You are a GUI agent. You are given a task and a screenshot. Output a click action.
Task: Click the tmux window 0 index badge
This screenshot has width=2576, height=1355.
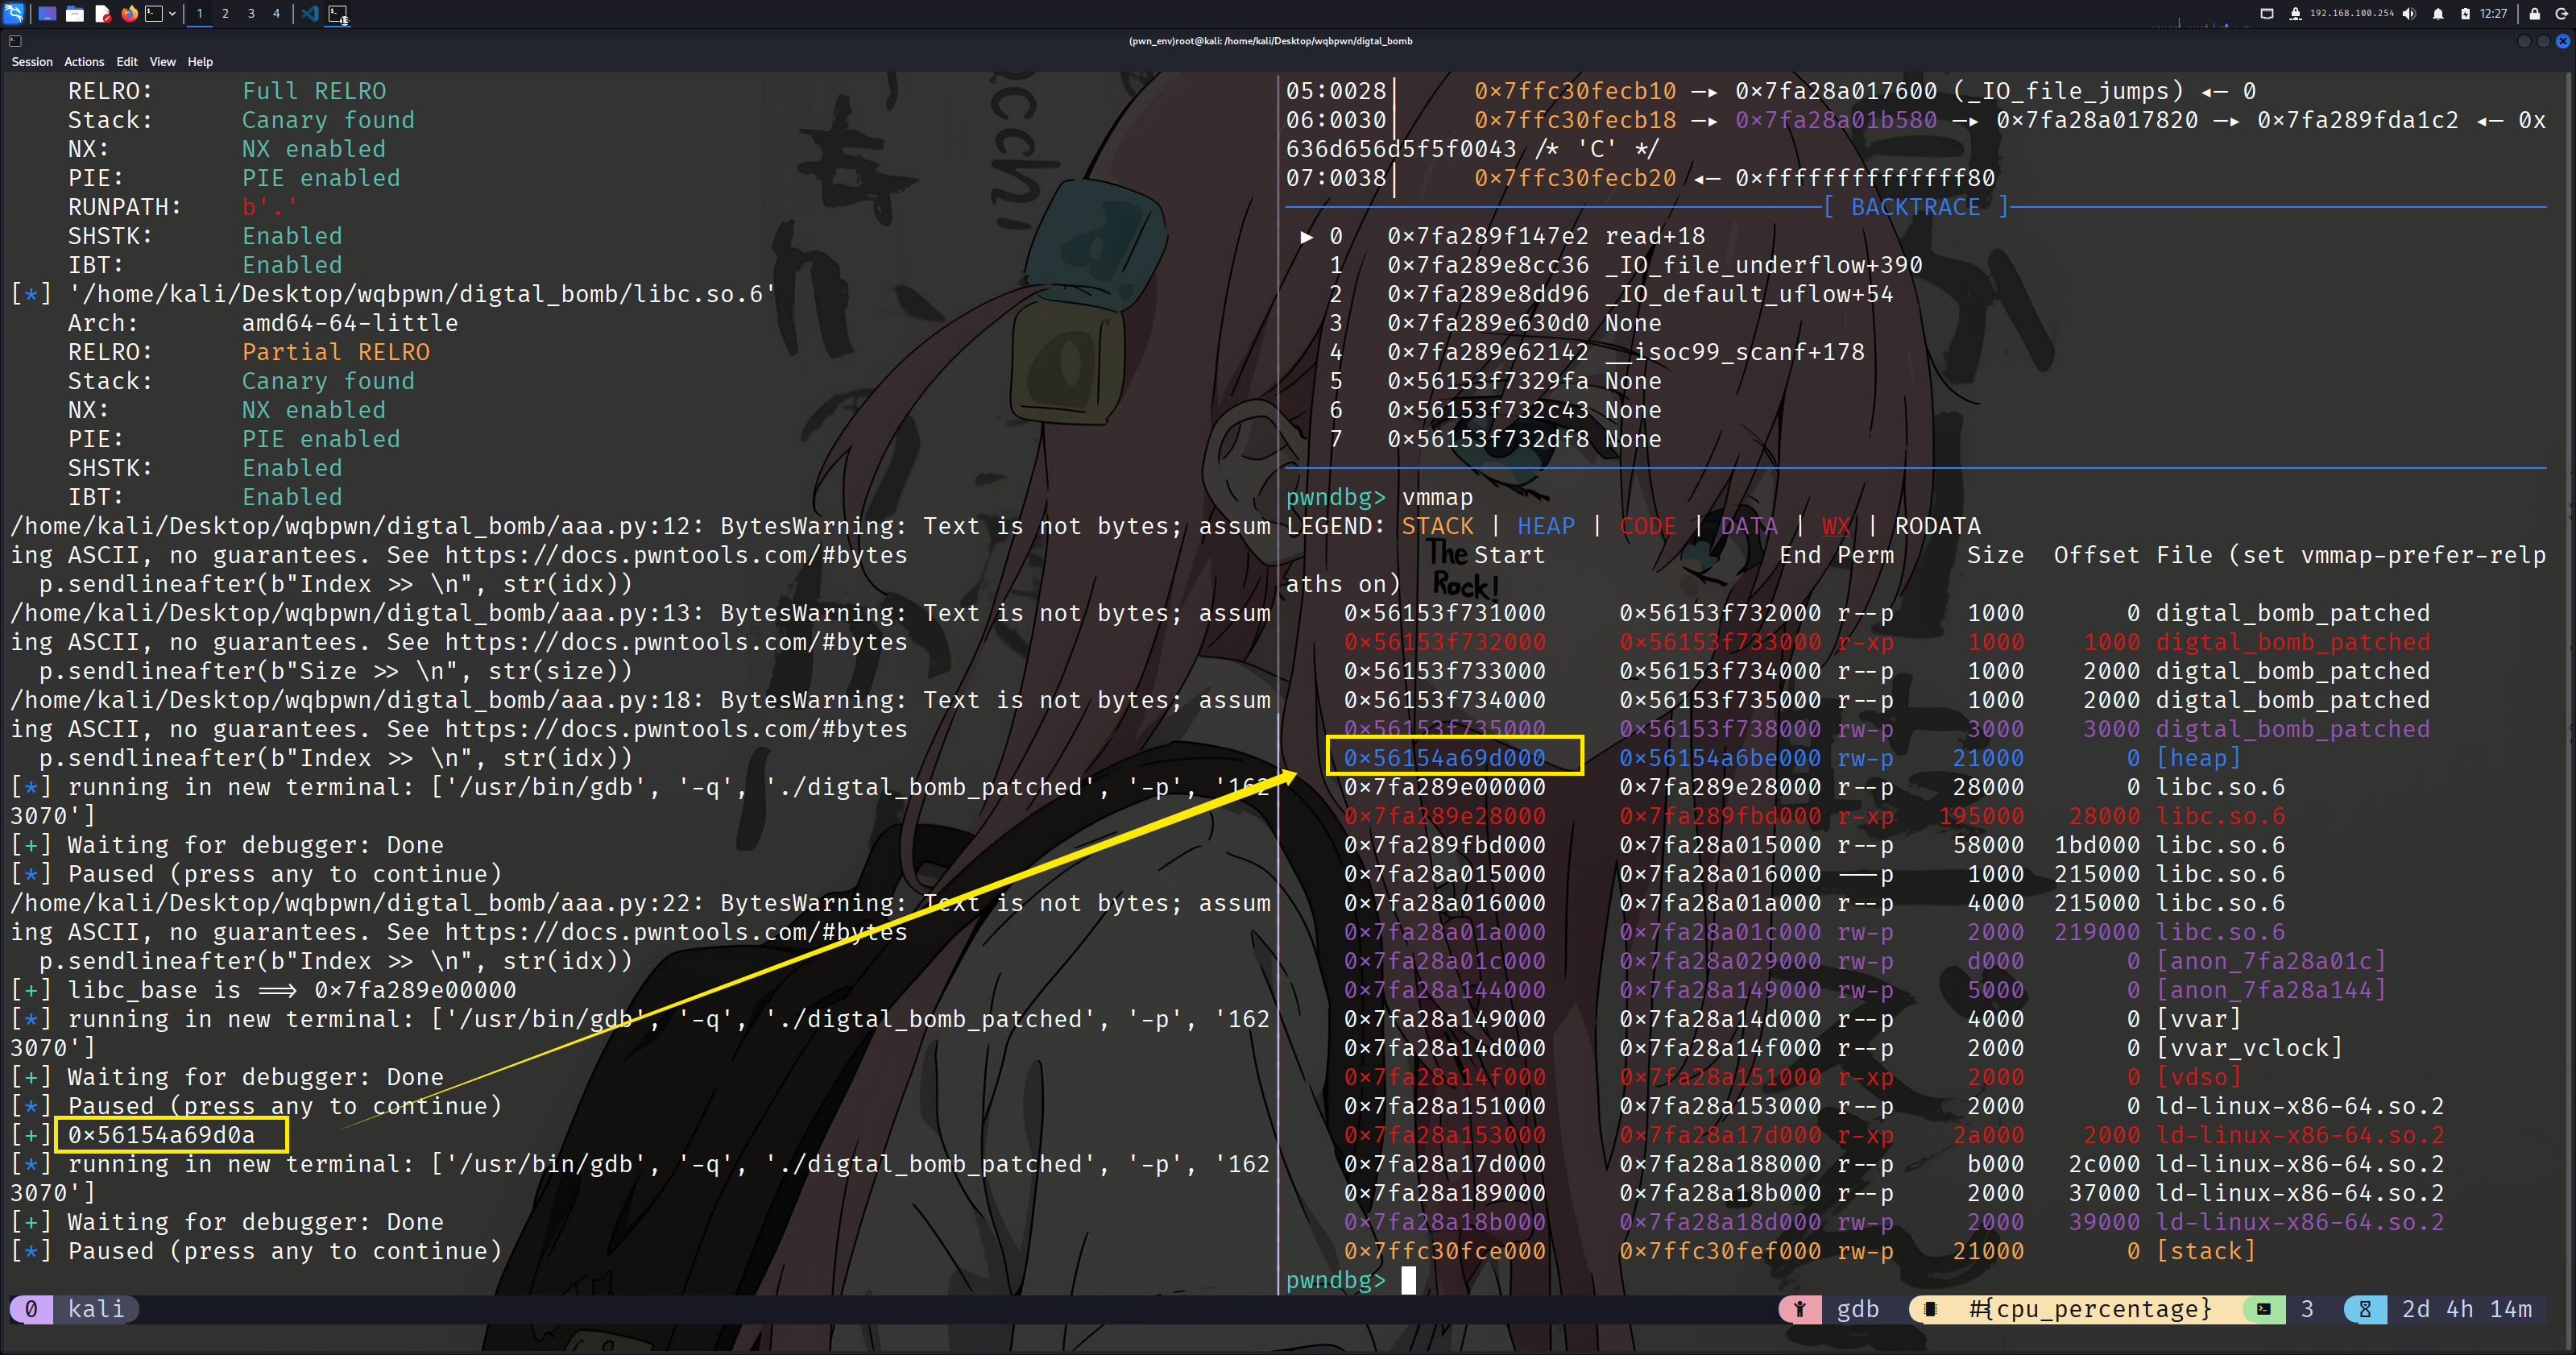tap(31, 1309)
